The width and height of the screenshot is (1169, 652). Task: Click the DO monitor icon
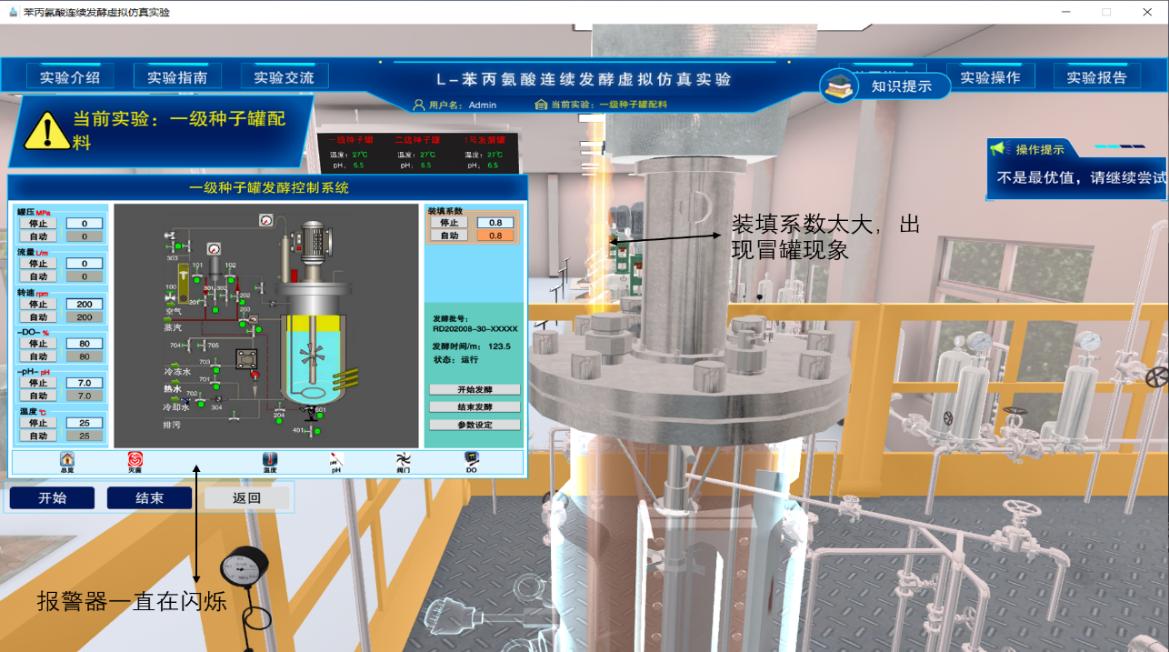pos(471,460)
